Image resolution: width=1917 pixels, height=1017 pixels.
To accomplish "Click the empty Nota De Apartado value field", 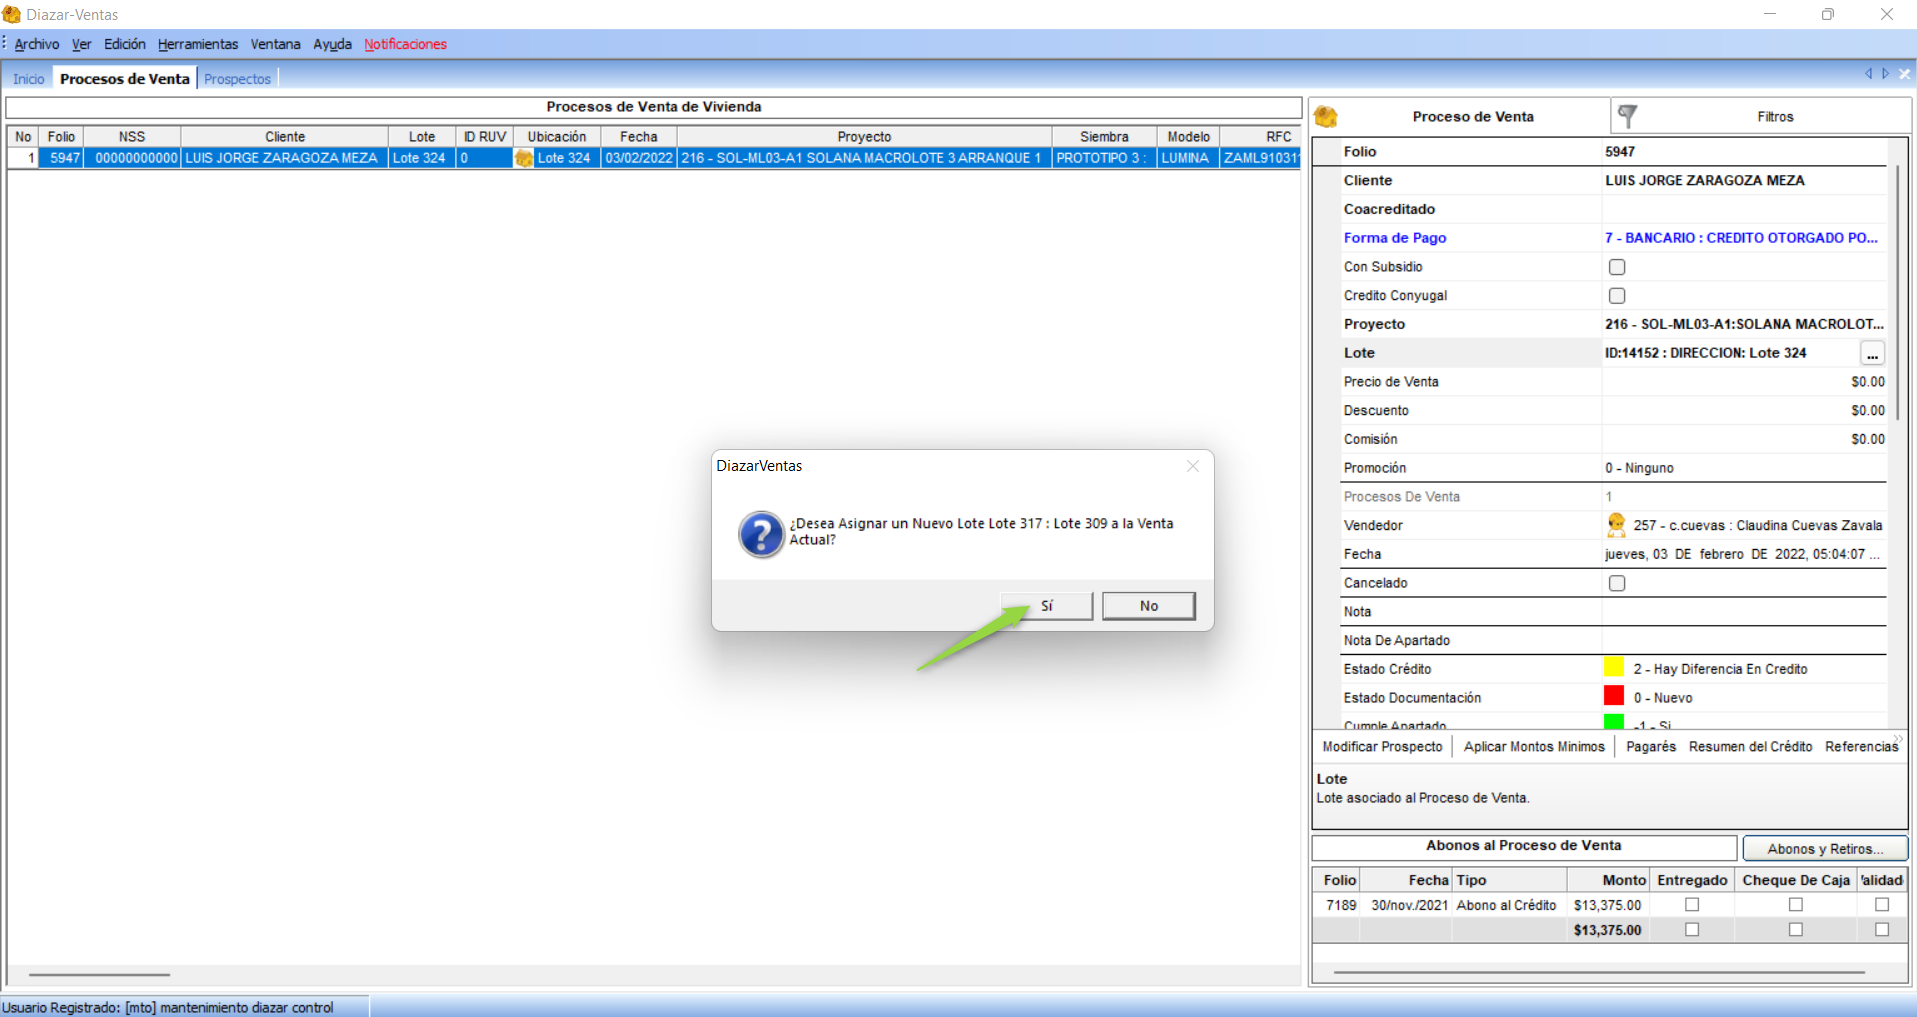I will [x=1744, y=641].
